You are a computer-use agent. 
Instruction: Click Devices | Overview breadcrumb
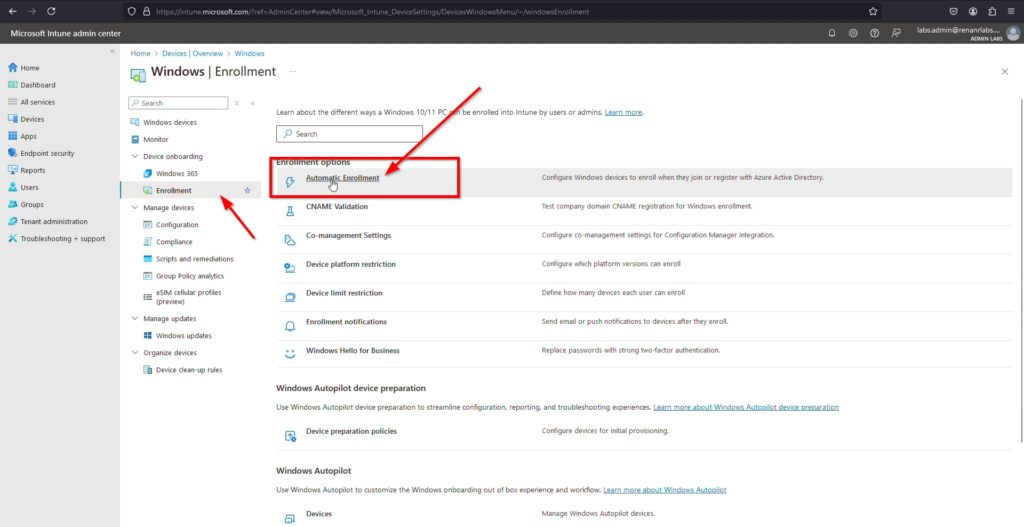[193, 54]
